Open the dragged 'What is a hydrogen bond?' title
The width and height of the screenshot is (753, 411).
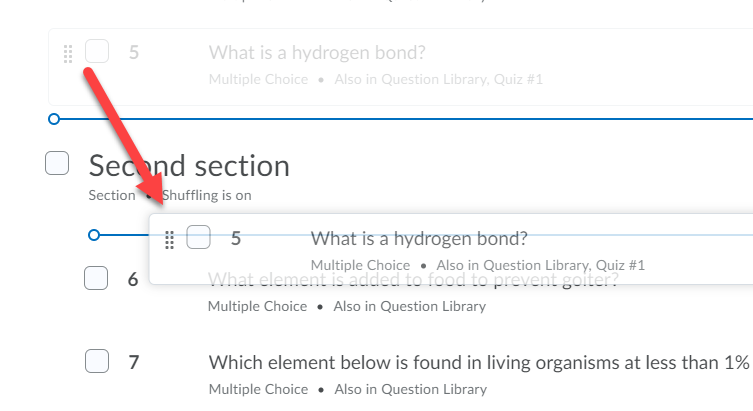point(419,239)
